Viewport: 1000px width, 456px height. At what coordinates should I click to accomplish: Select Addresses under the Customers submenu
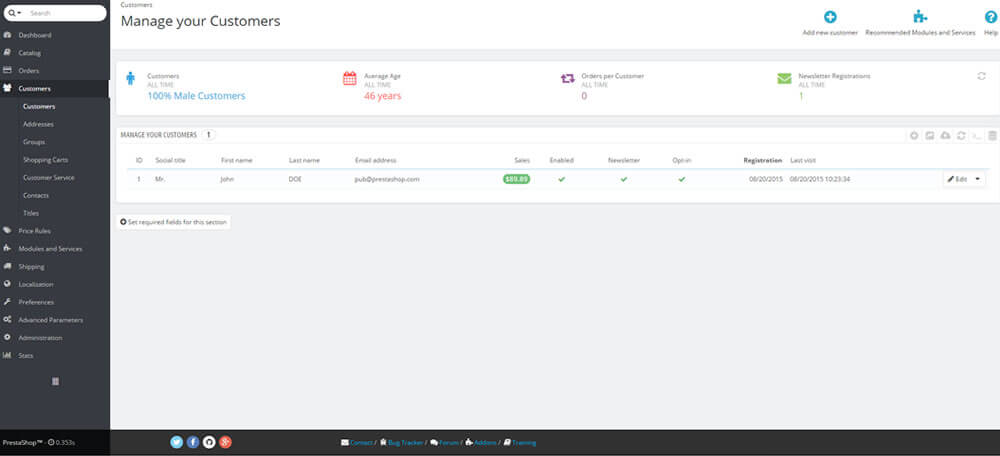click(x=38, y=124)
